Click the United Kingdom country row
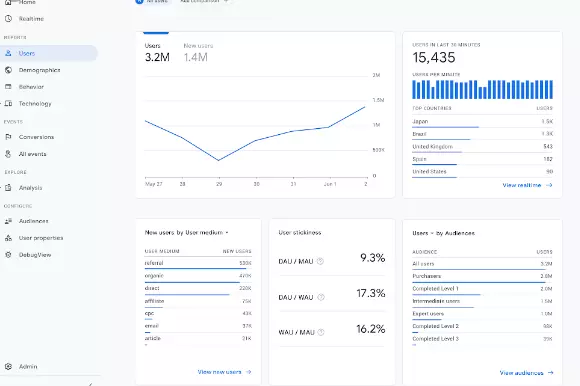 click(x=482, y=147)
